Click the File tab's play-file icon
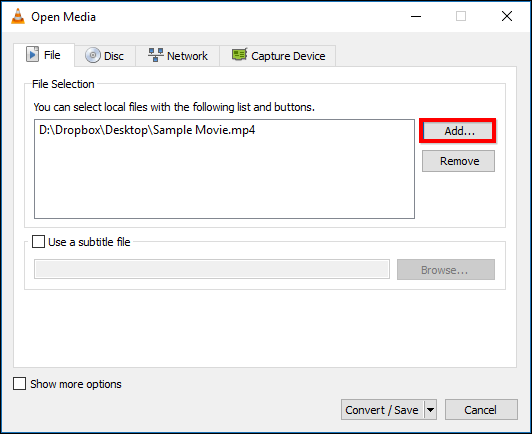 33,55
